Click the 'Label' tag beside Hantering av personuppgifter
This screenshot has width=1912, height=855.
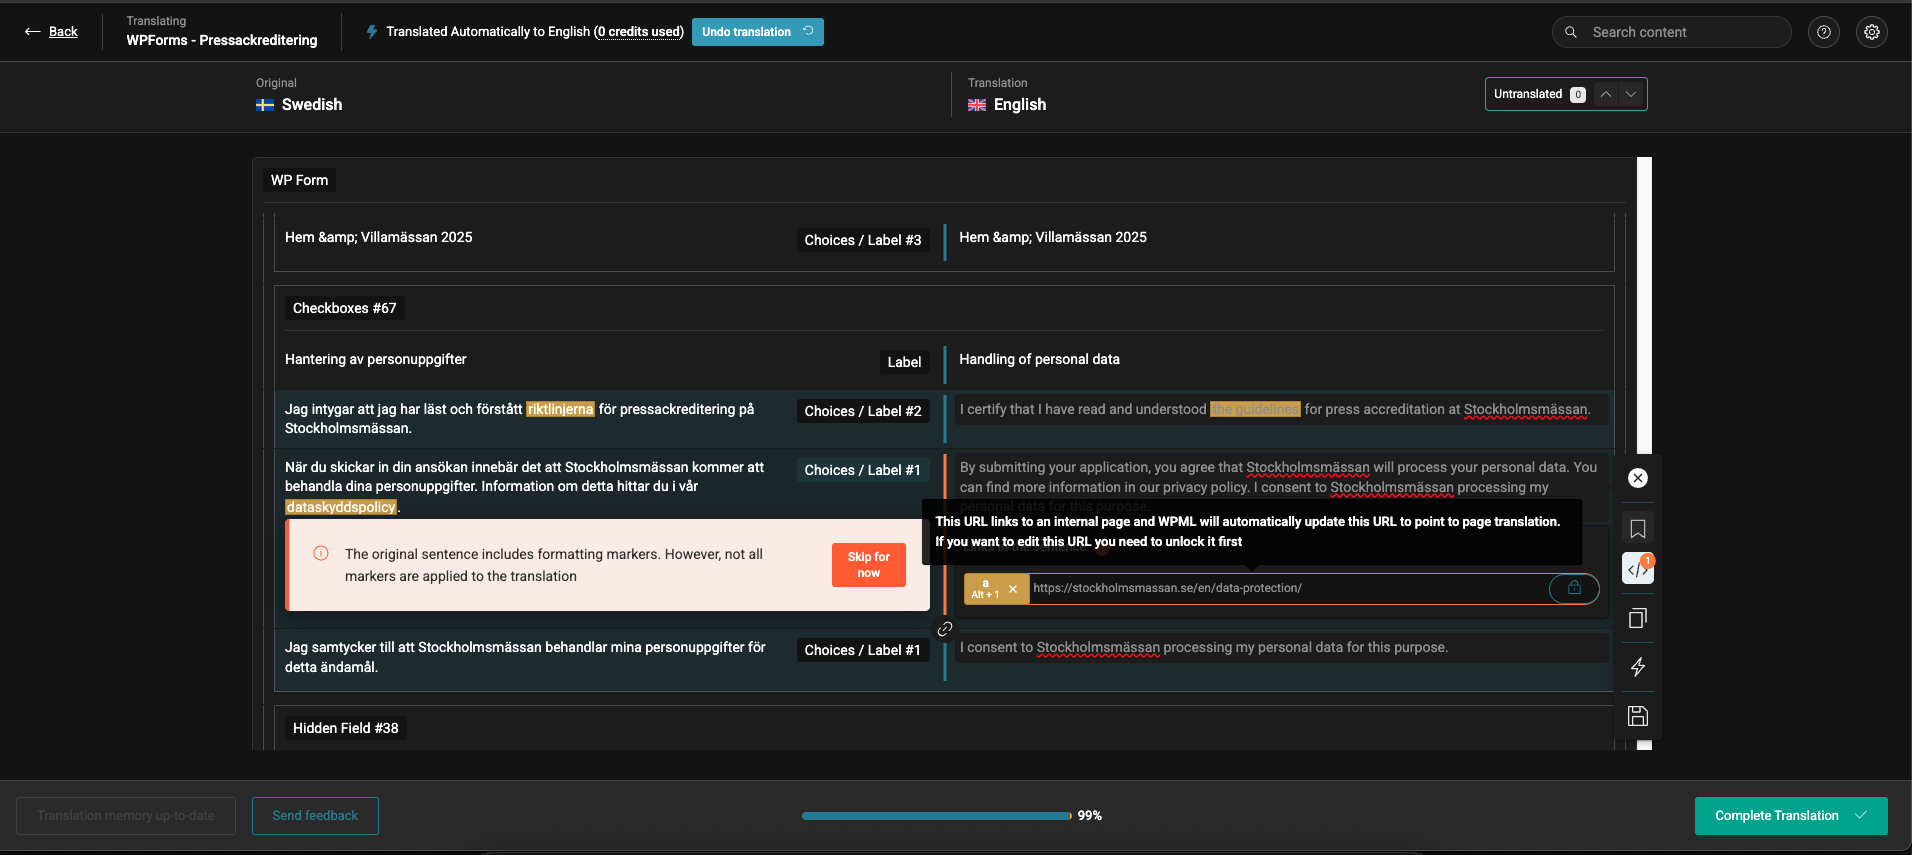click(904, 362)
